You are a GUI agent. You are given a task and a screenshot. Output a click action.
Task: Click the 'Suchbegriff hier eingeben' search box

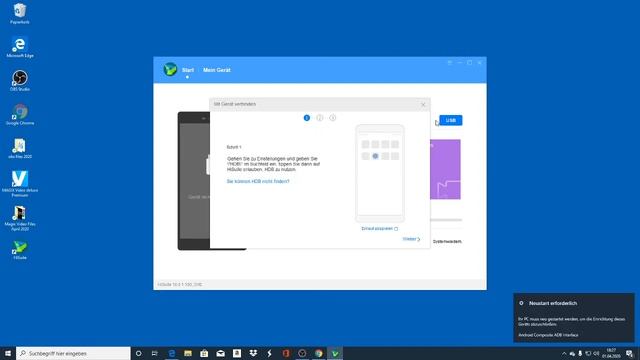tap(73, 353)
